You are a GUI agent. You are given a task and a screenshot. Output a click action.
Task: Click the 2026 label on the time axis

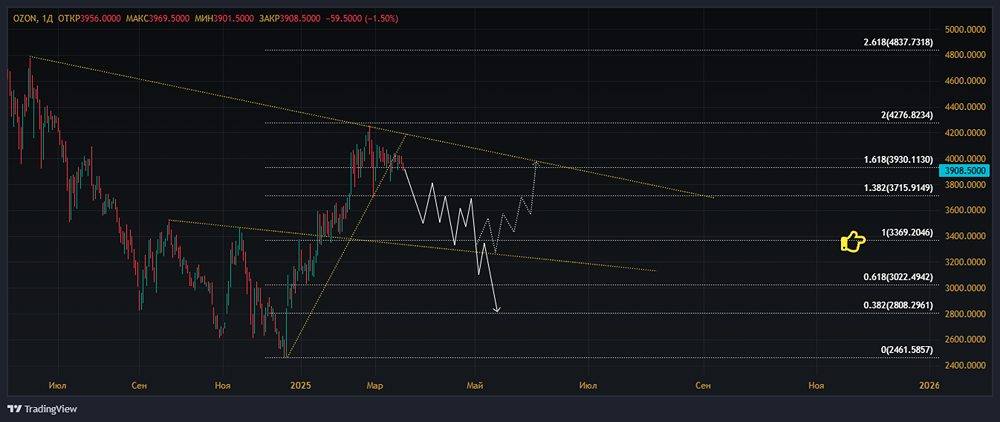click(x=930, y=386)
